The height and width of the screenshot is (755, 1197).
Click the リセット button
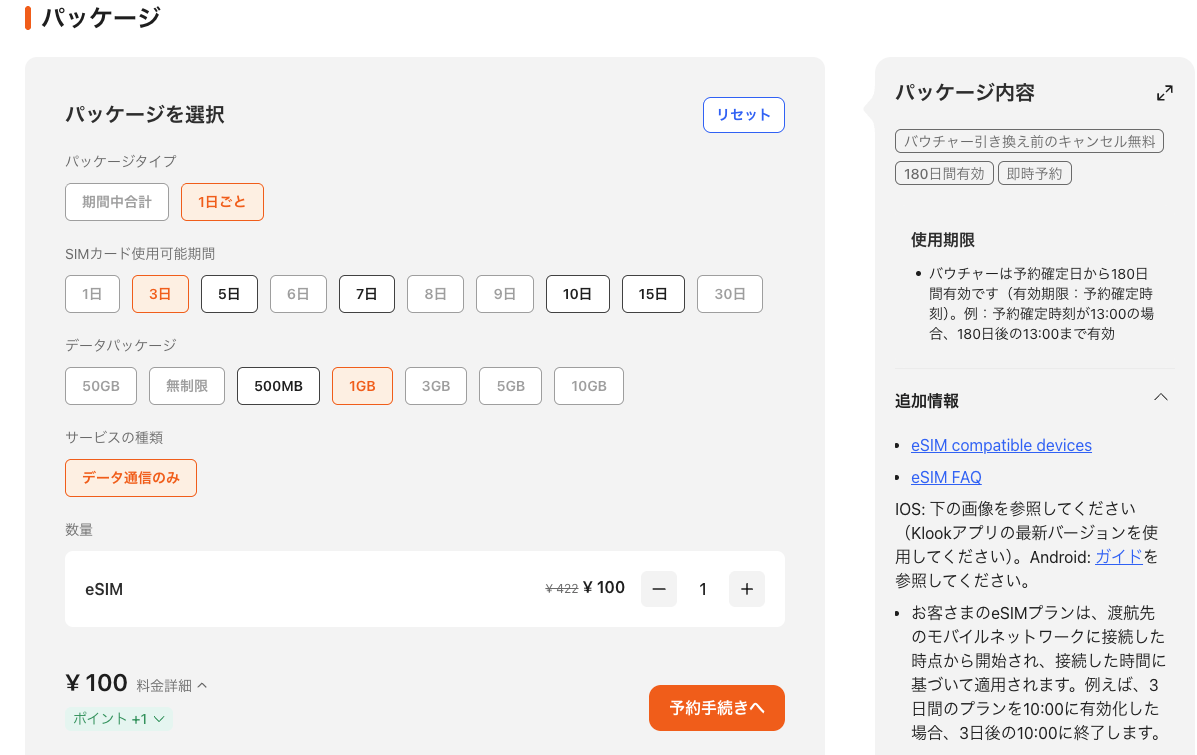click(743, 115)
